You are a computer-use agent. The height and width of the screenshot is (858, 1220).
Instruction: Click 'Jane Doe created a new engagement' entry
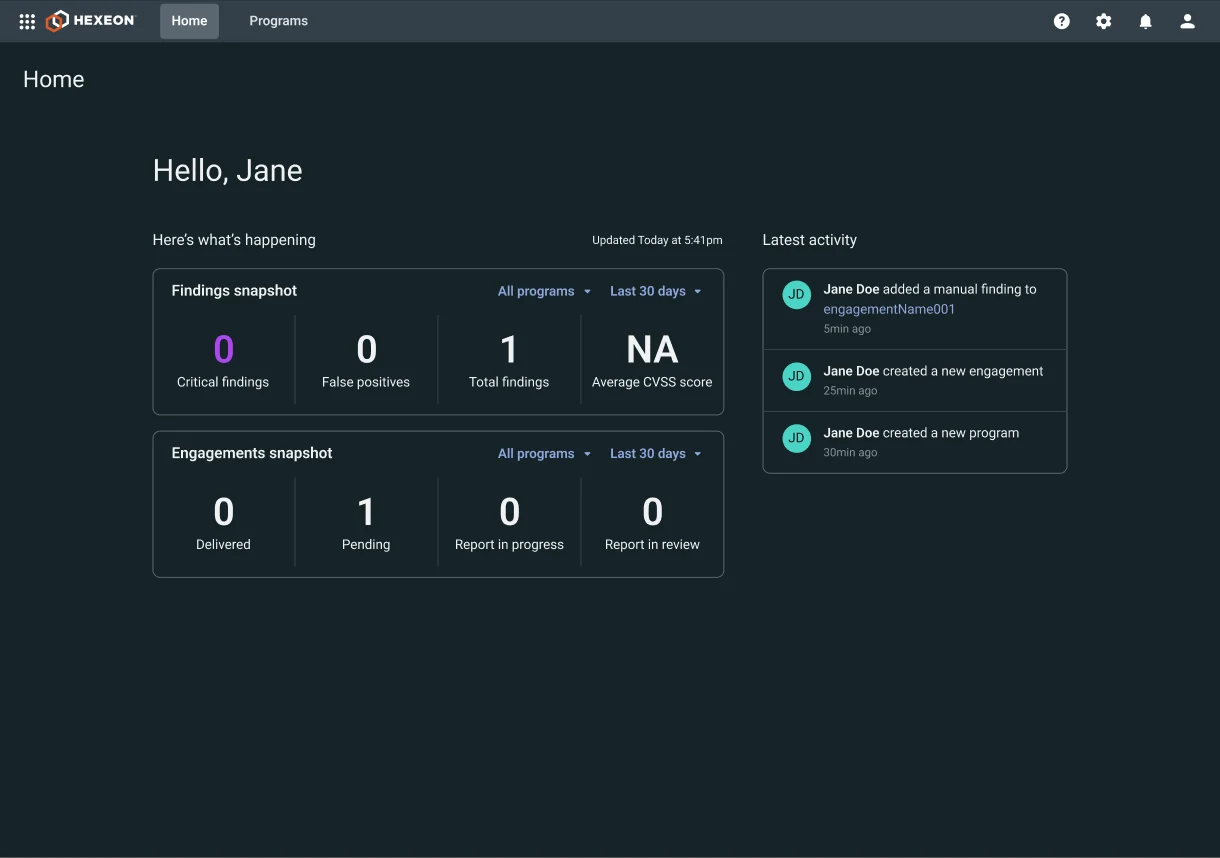915,380
